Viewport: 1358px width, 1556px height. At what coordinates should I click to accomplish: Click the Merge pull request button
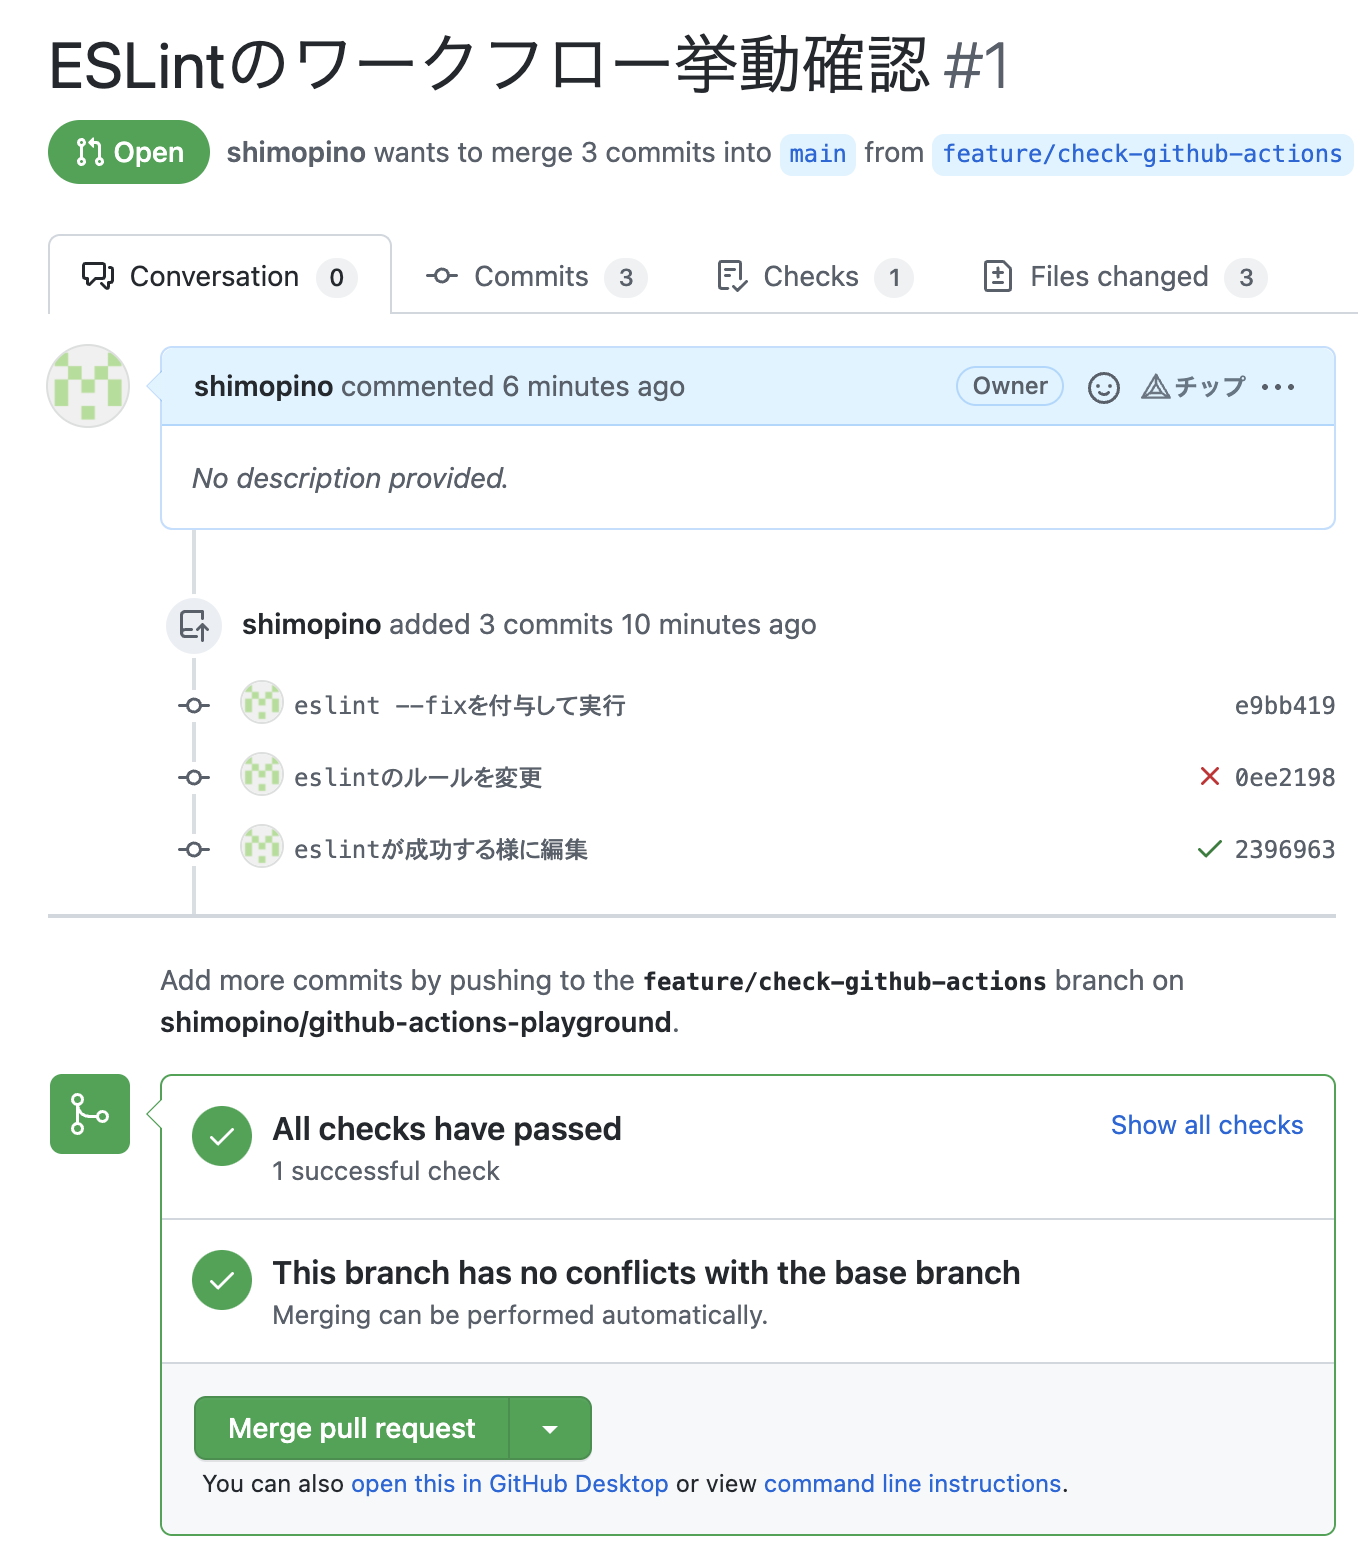pyautogui.click(x=352, y=1428)
